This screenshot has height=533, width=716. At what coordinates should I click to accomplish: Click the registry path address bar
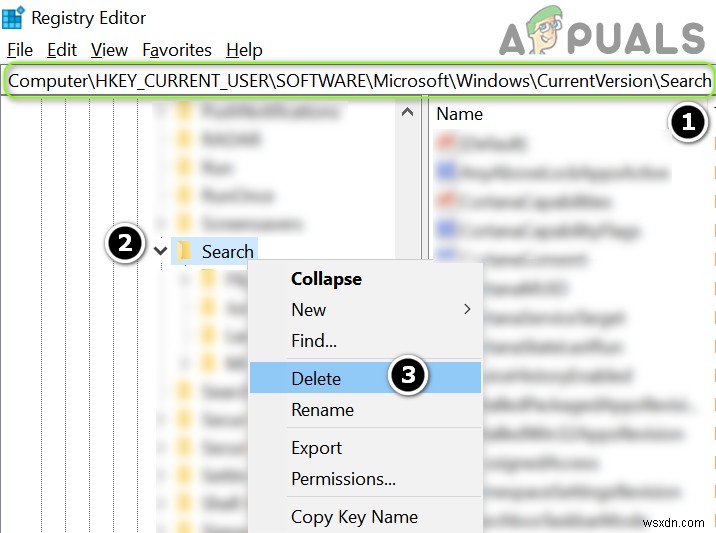tap(358, 80)
